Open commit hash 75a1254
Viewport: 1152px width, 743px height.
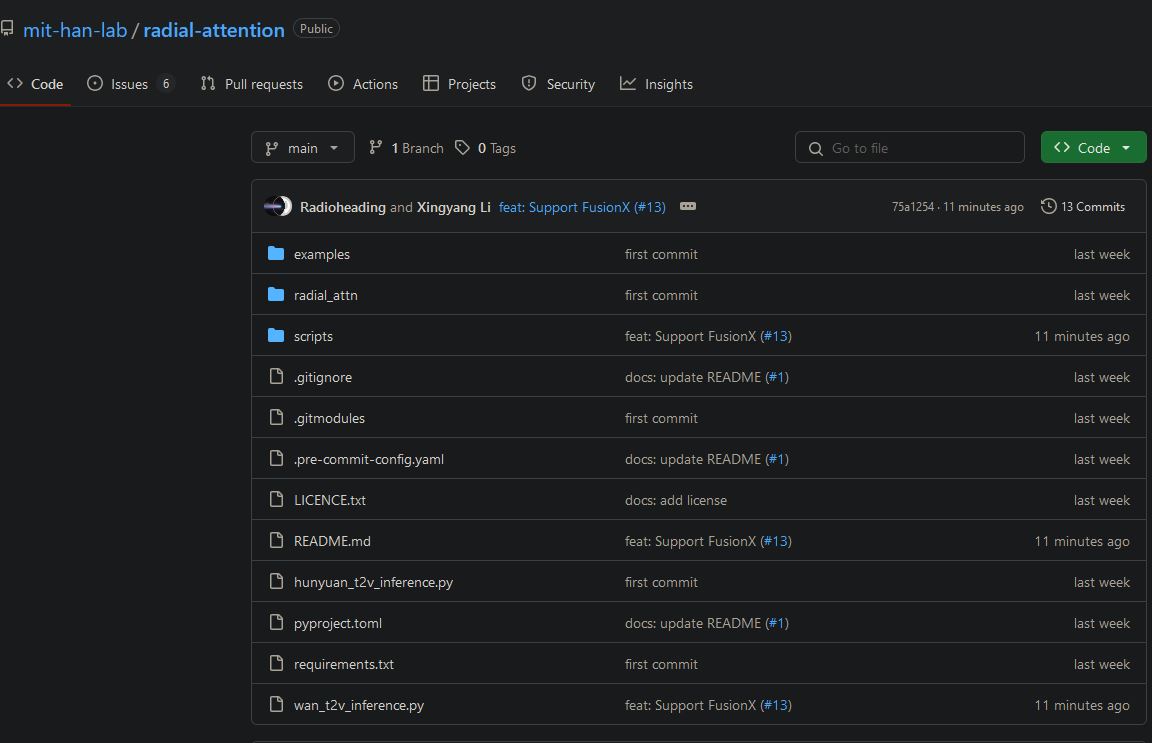pos(912,207)
